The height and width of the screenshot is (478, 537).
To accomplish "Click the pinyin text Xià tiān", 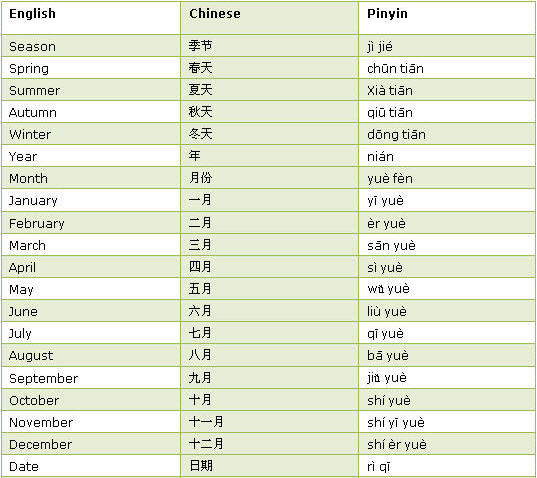I will point(390,90).
